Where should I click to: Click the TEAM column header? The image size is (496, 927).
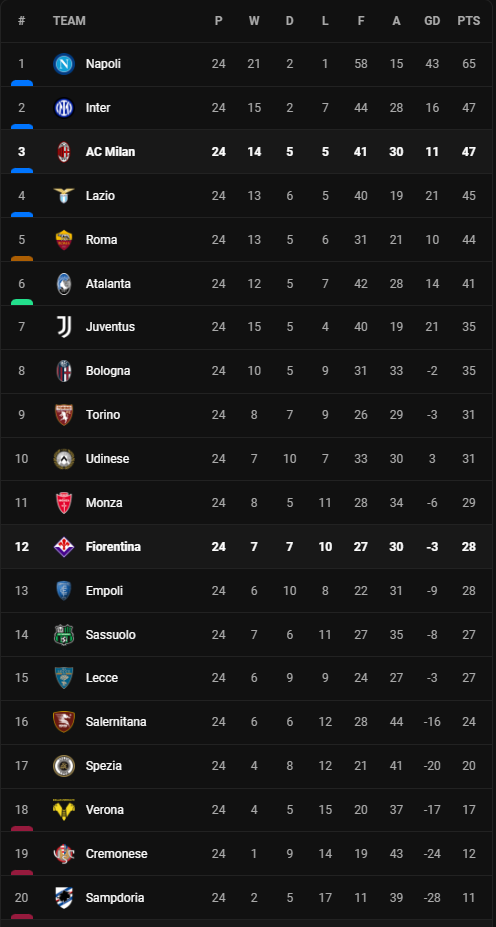click(x=69, y=21)
